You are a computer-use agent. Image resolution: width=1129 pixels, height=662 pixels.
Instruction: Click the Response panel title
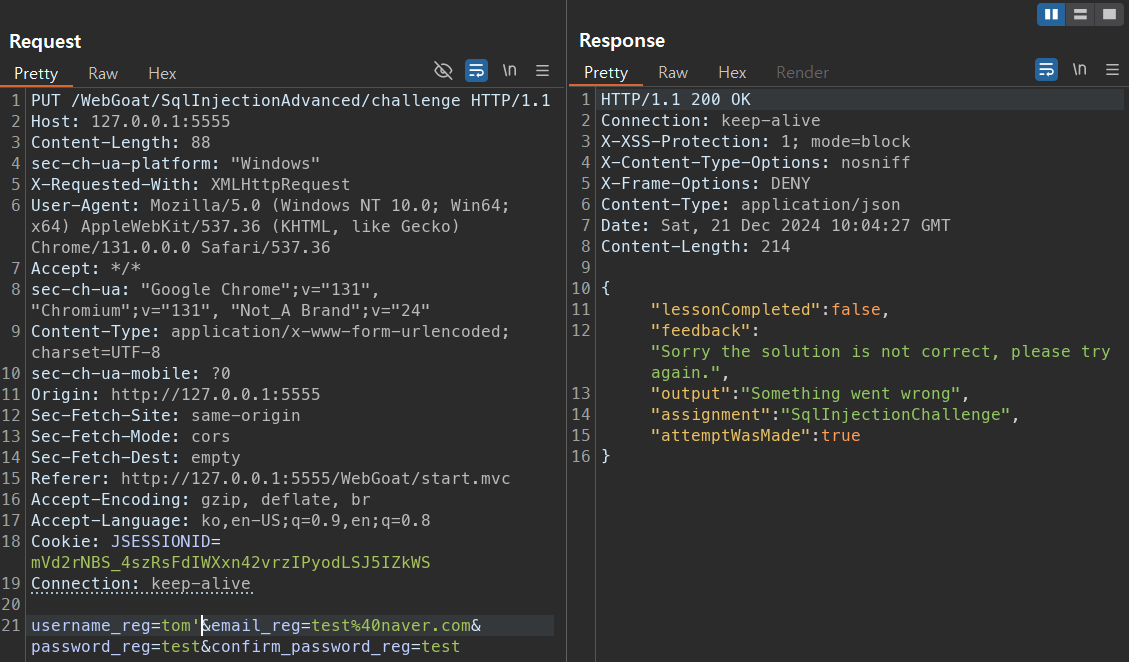point(622,41)
